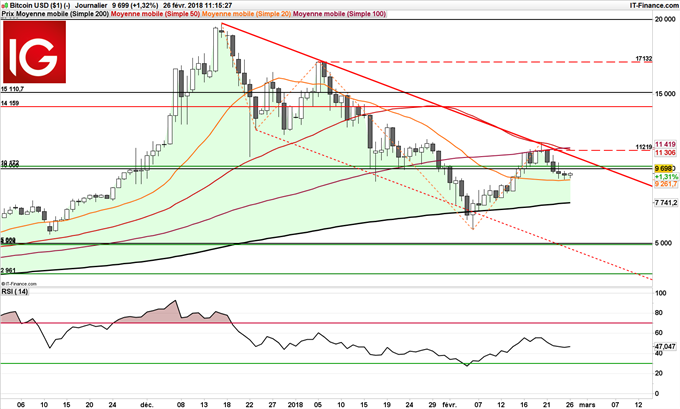Click the IG logo

[x=35, y=52]
